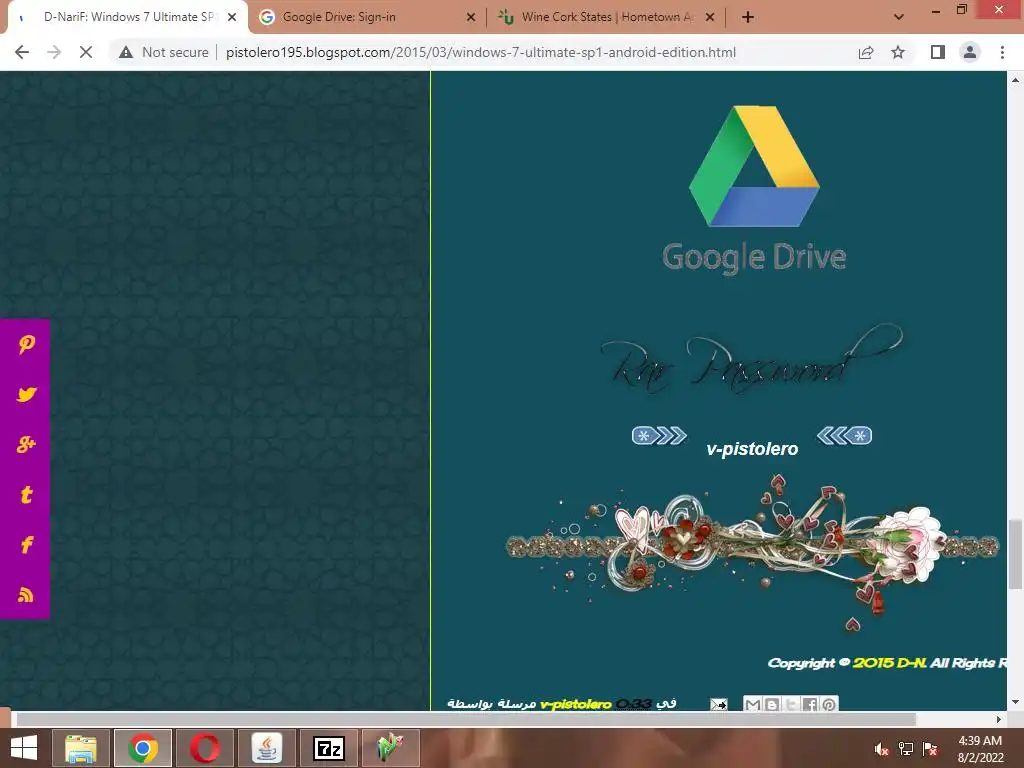Open a new tab
Viewport: 1024px width, 768px height.
pos(748,17)
